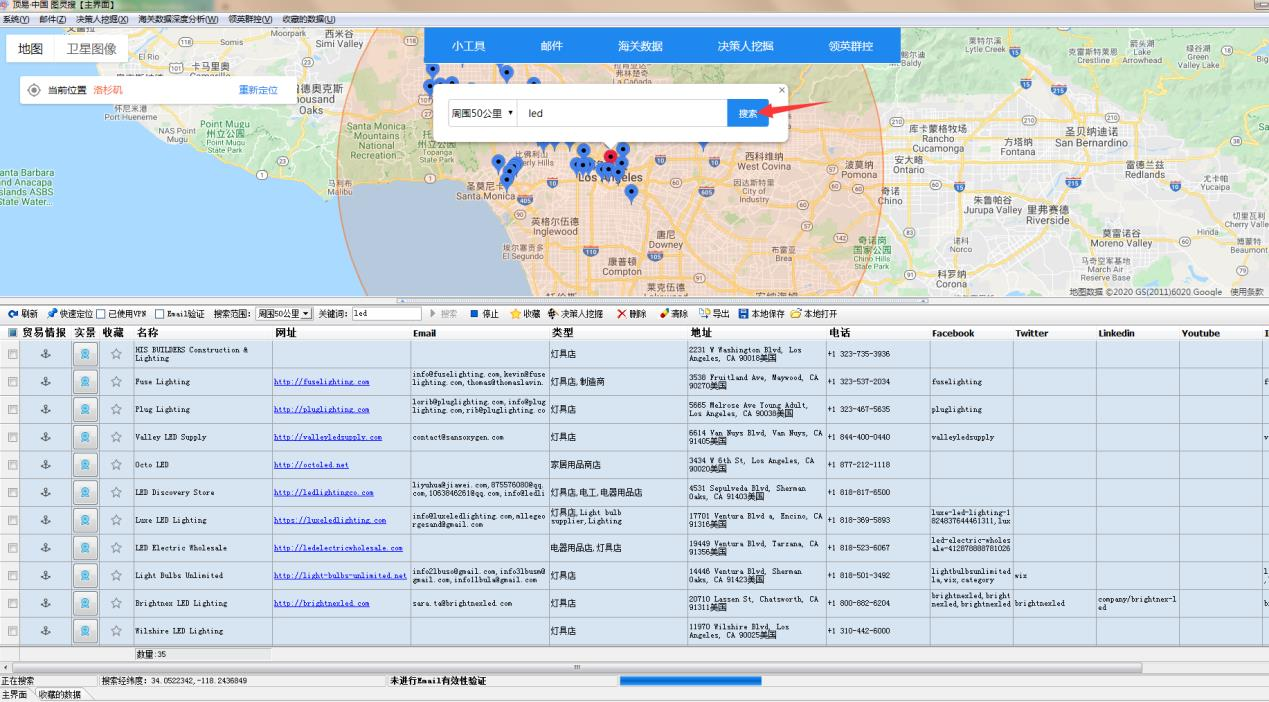Open http://octoled.net link
Viewport: 1269px width, 702px height.
click(312, 465)
